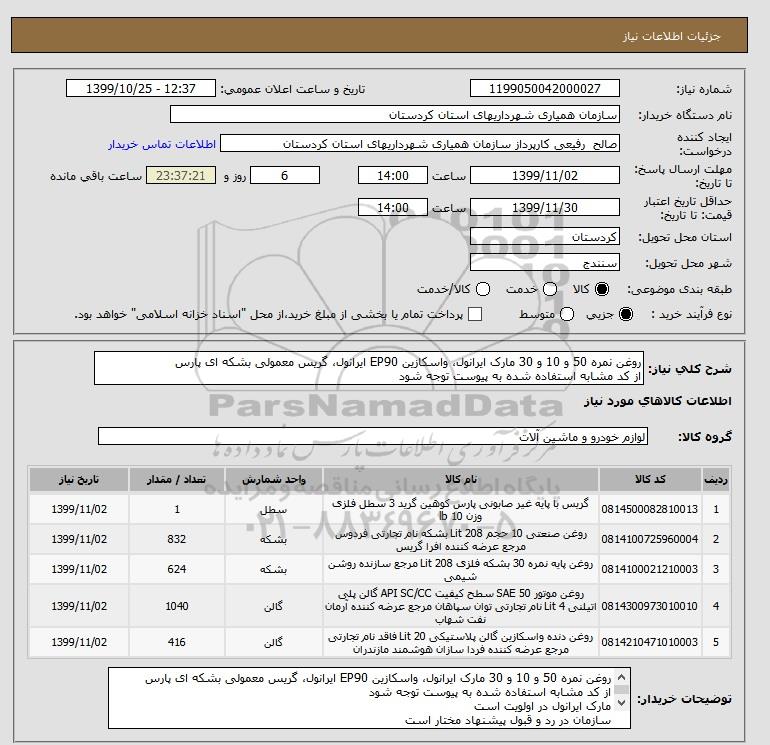This screenshot has width=770, height=745.
Task: Click quantity value 832
Action: pos(177,539)
